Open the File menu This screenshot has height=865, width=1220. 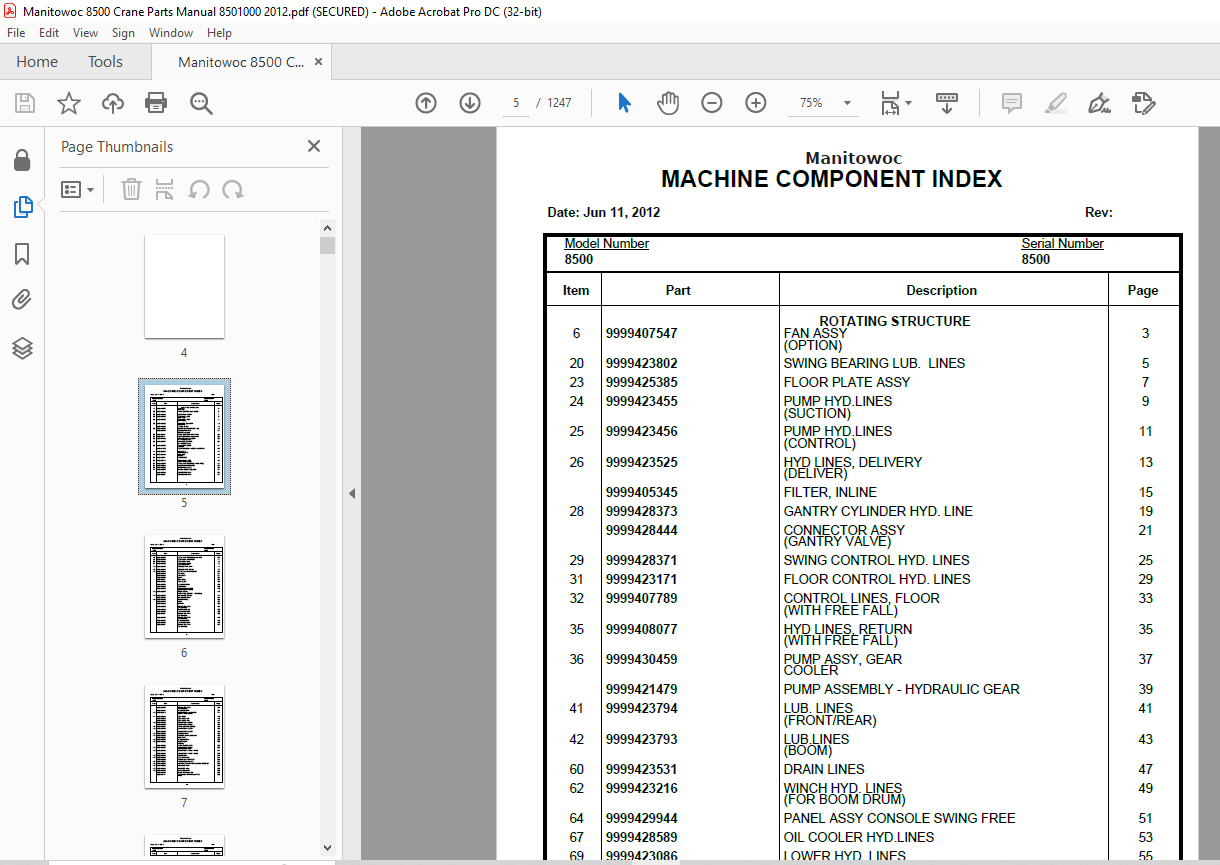16,33
